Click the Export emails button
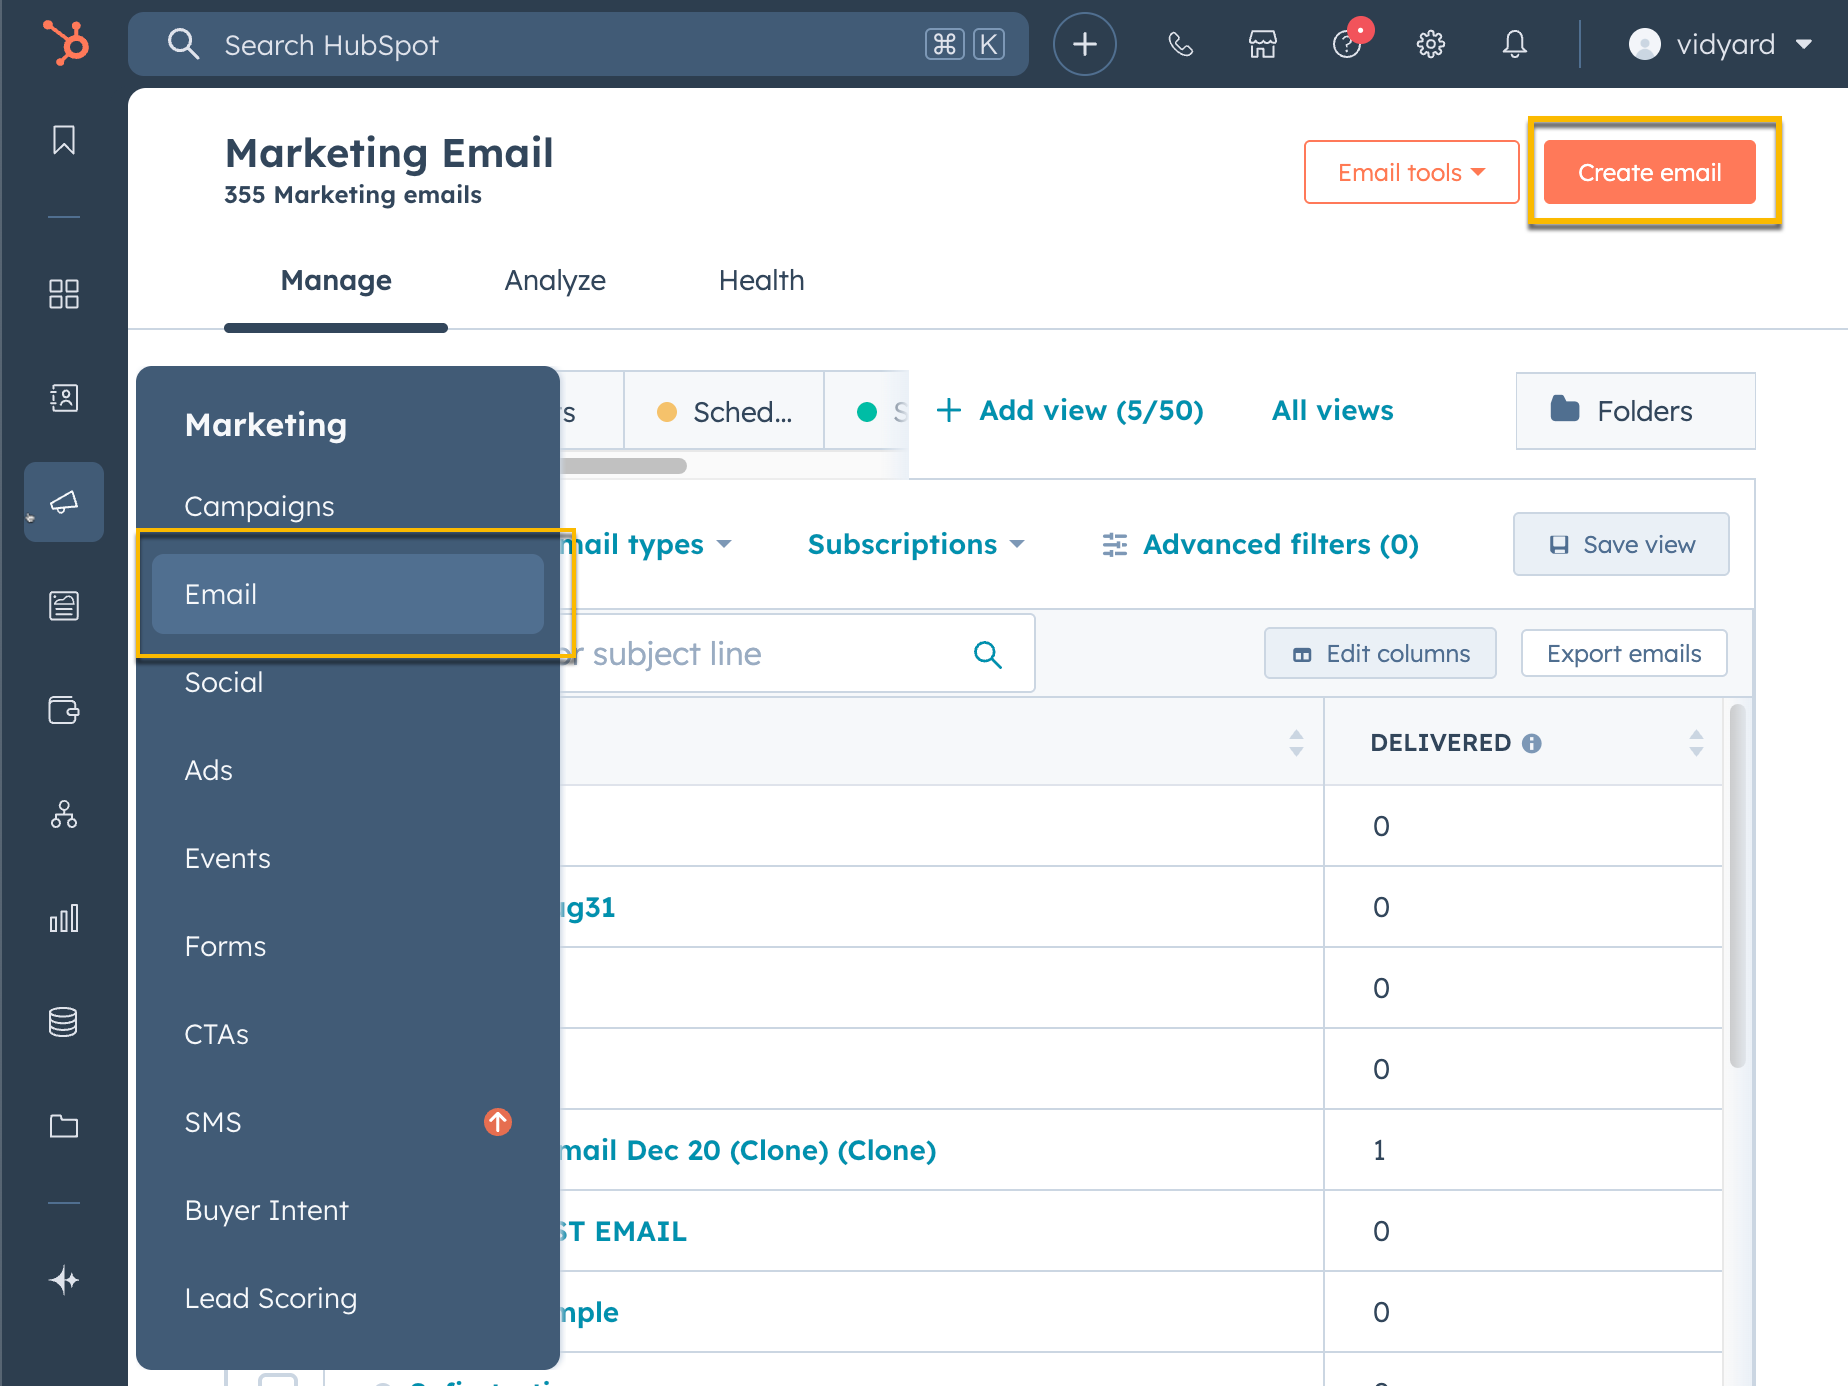This screenshot has height=1386, width=1848. [x=1624, y=653]
